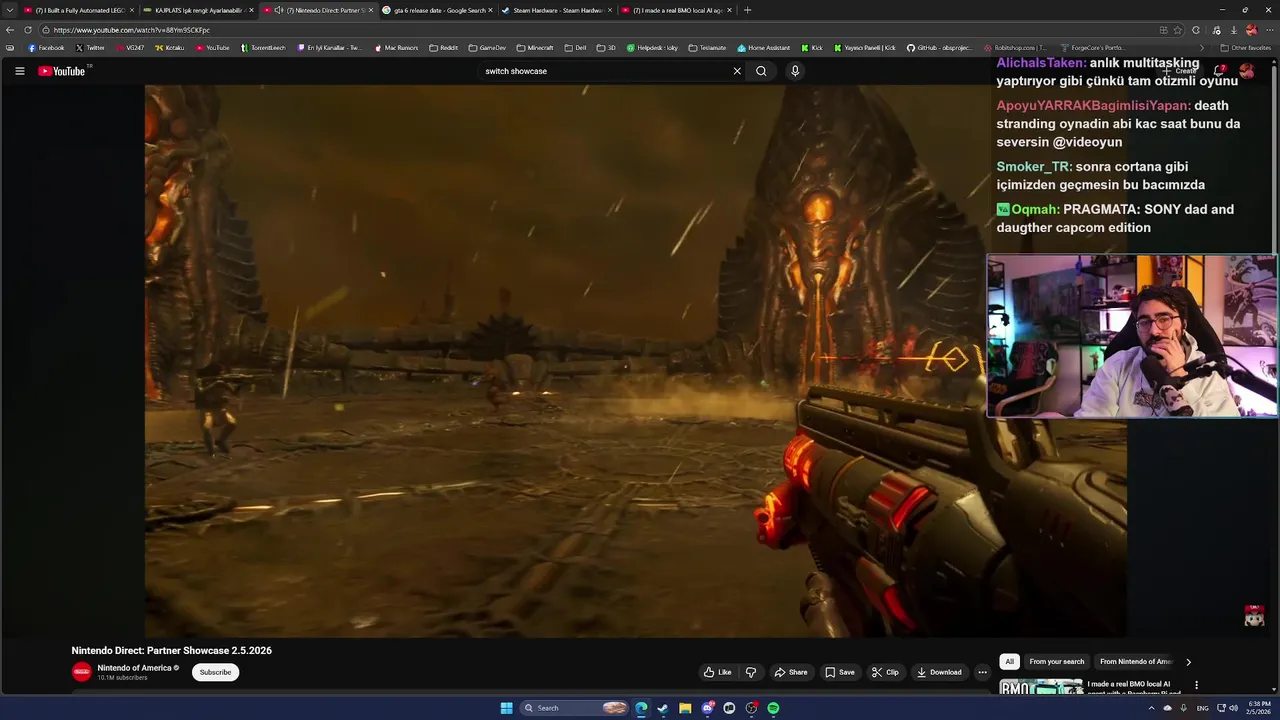Open the BMO local AI video thumbnail

coord(1041,687)
